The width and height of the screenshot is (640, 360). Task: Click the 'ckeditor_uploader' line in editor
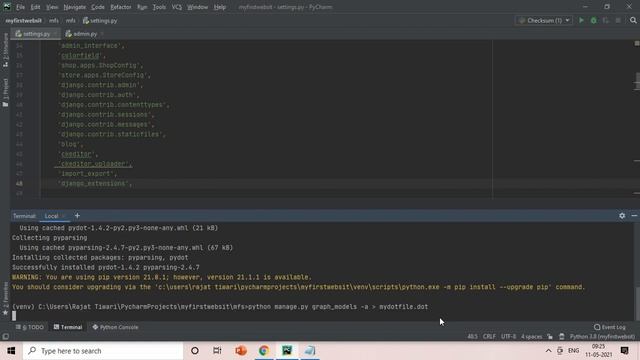93,164
